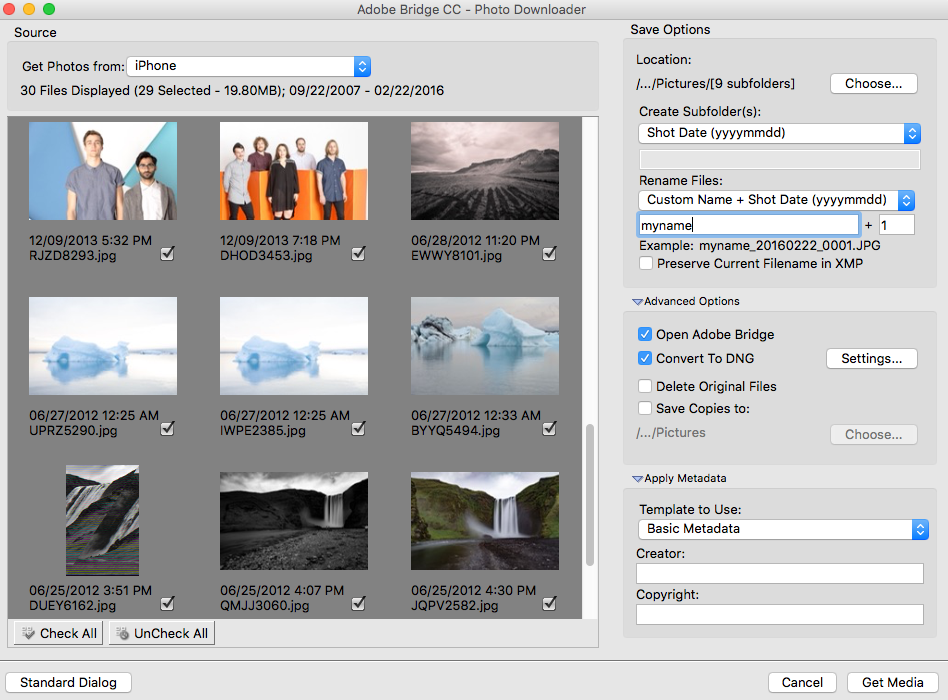948x700 pixels.
Task: Click Get Media to start downloading
Action: pyautogui.click(x=889, y=682)
